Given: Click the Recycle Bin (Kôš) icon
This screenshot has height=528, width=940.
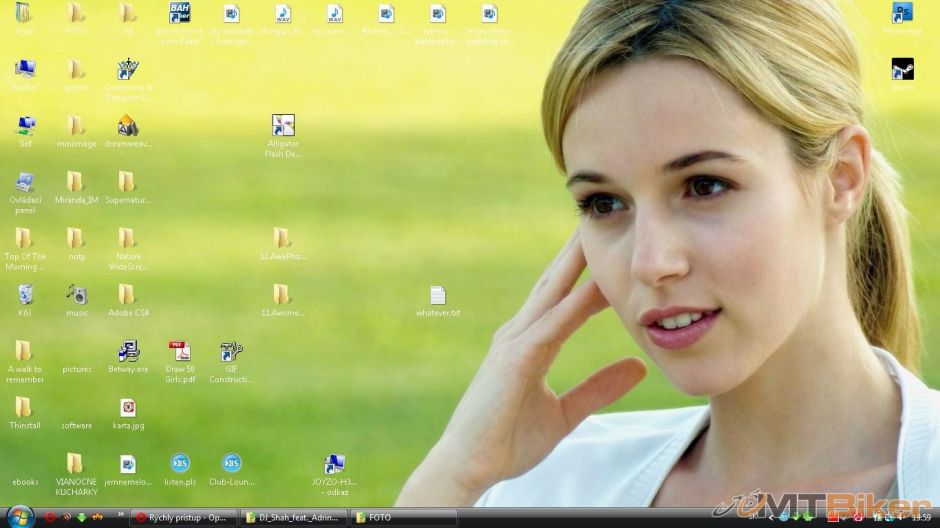Looking at the screenshot, I should (x=25, y=295).
